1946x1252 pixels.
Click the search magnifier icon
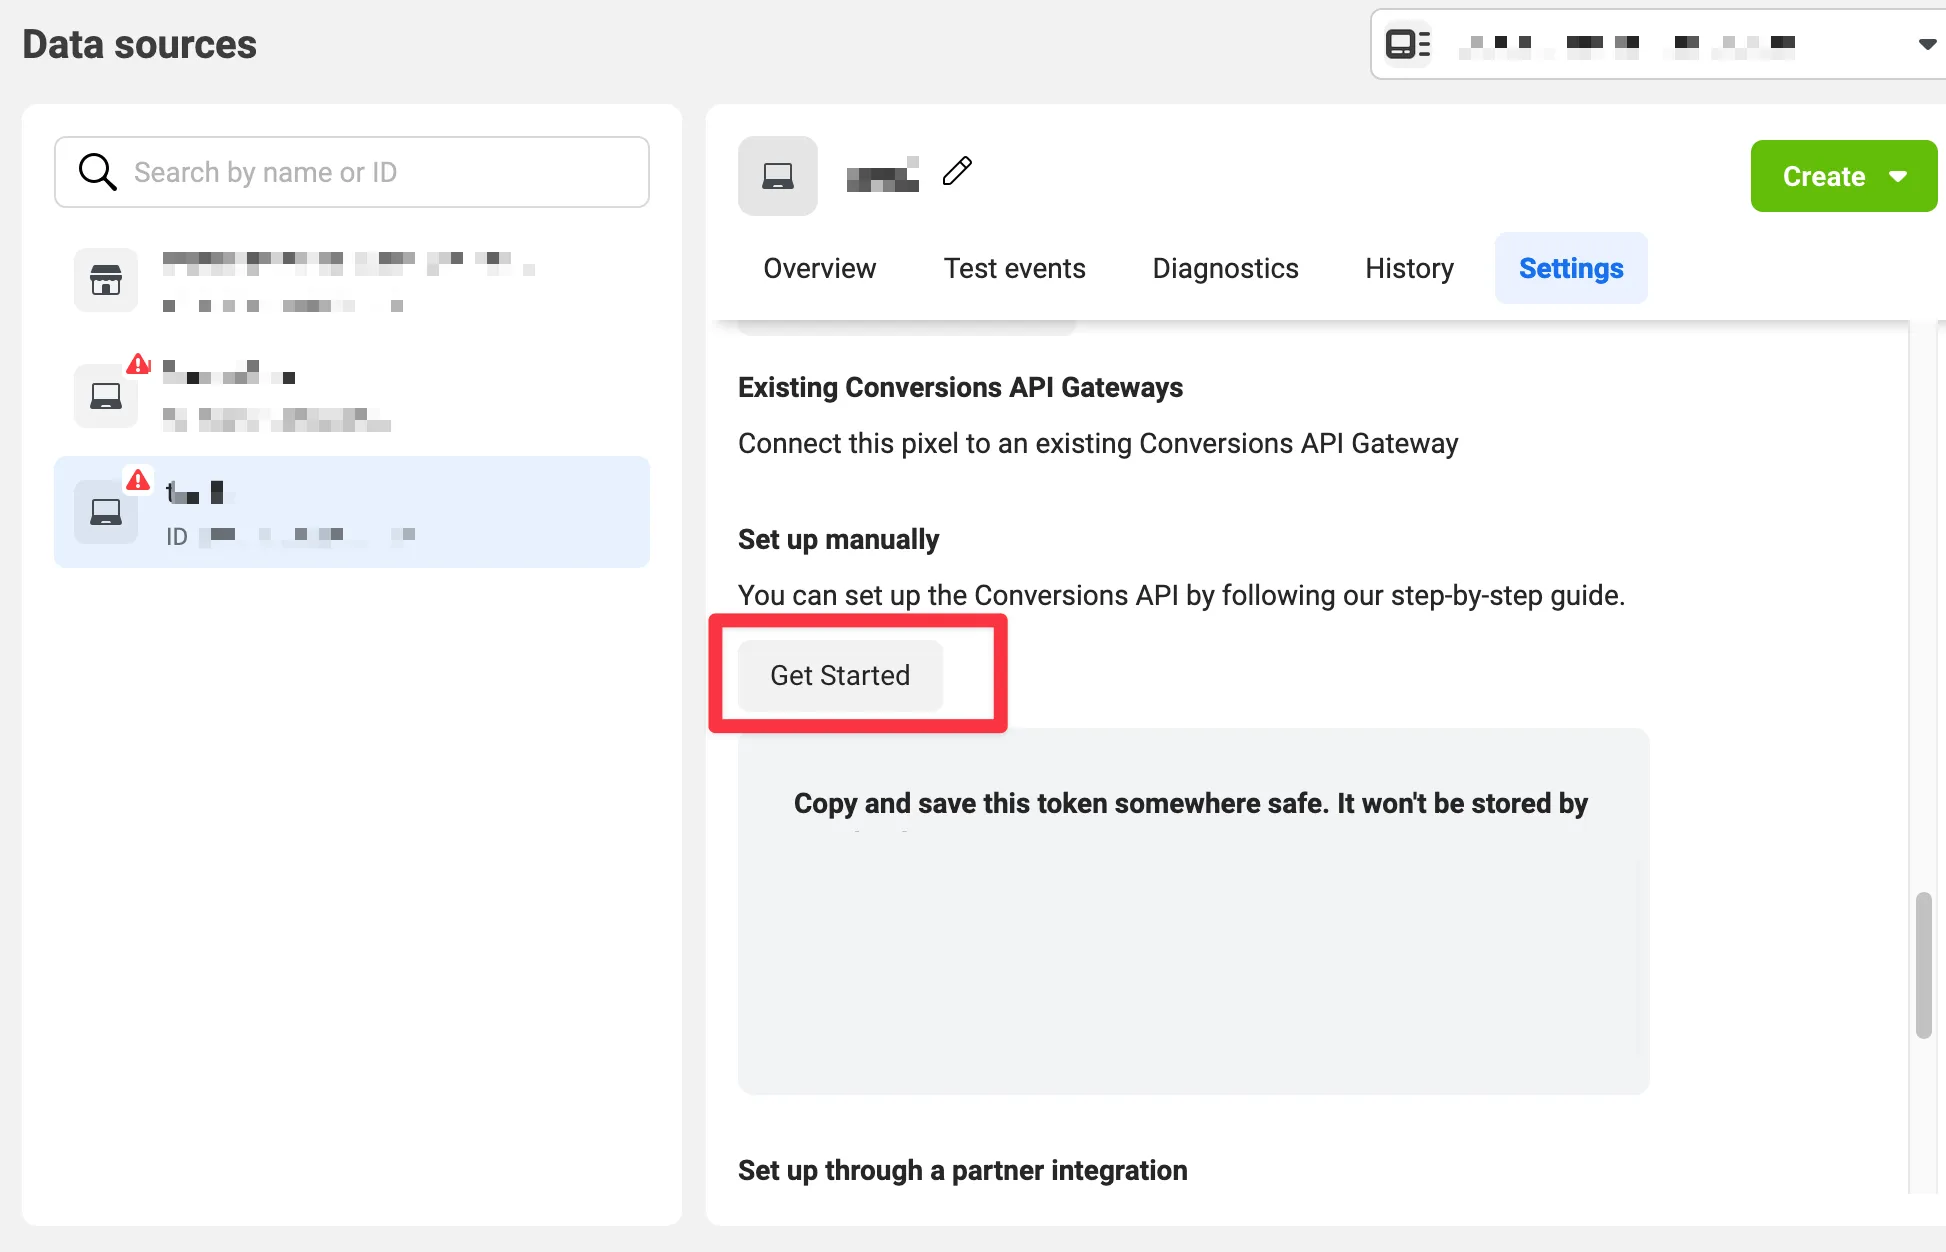click(97, 172)
